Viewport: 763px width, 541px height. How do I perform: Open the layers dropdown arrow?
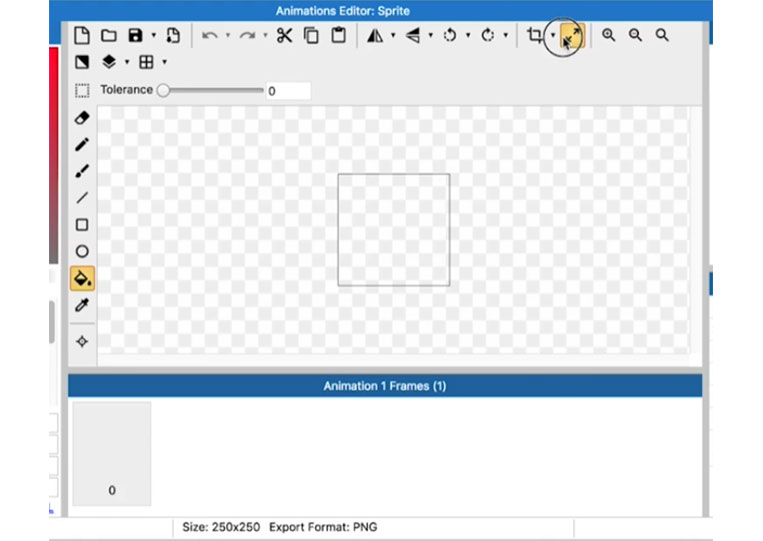point(127,62)
